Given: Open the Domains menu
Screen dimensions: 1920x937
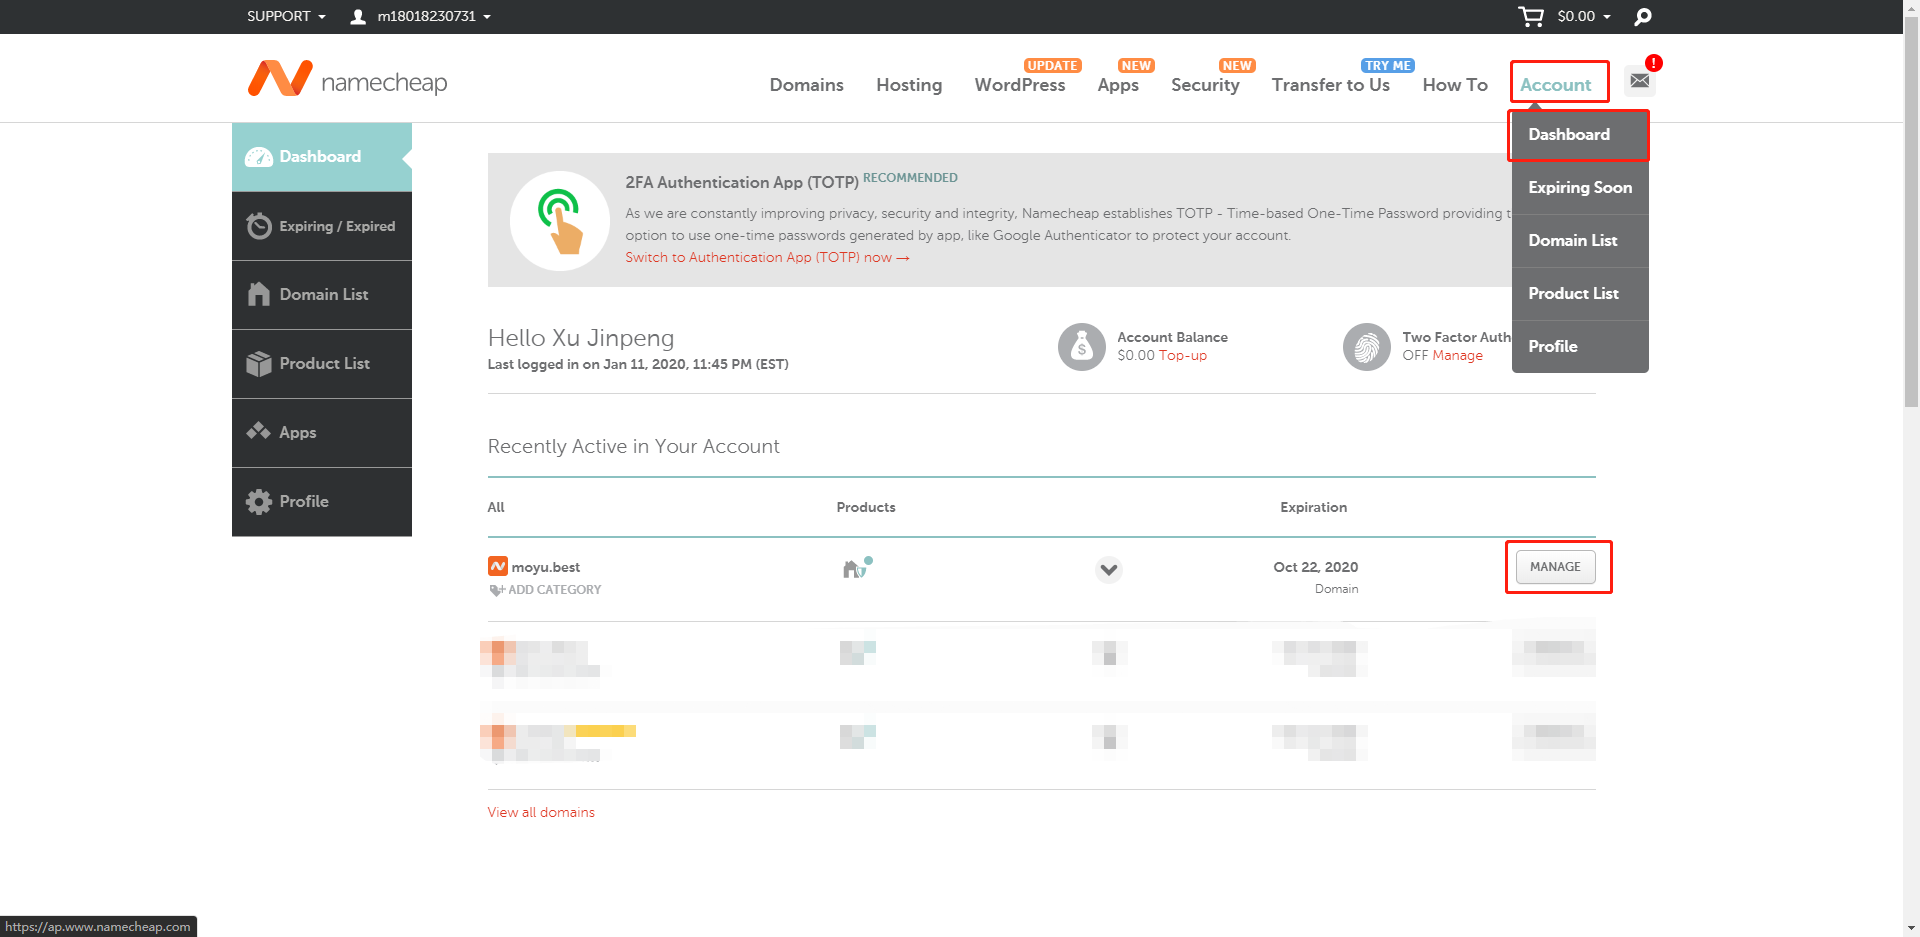Looking at the screenshot, I should pyautogui.click(x=807, y=85).
